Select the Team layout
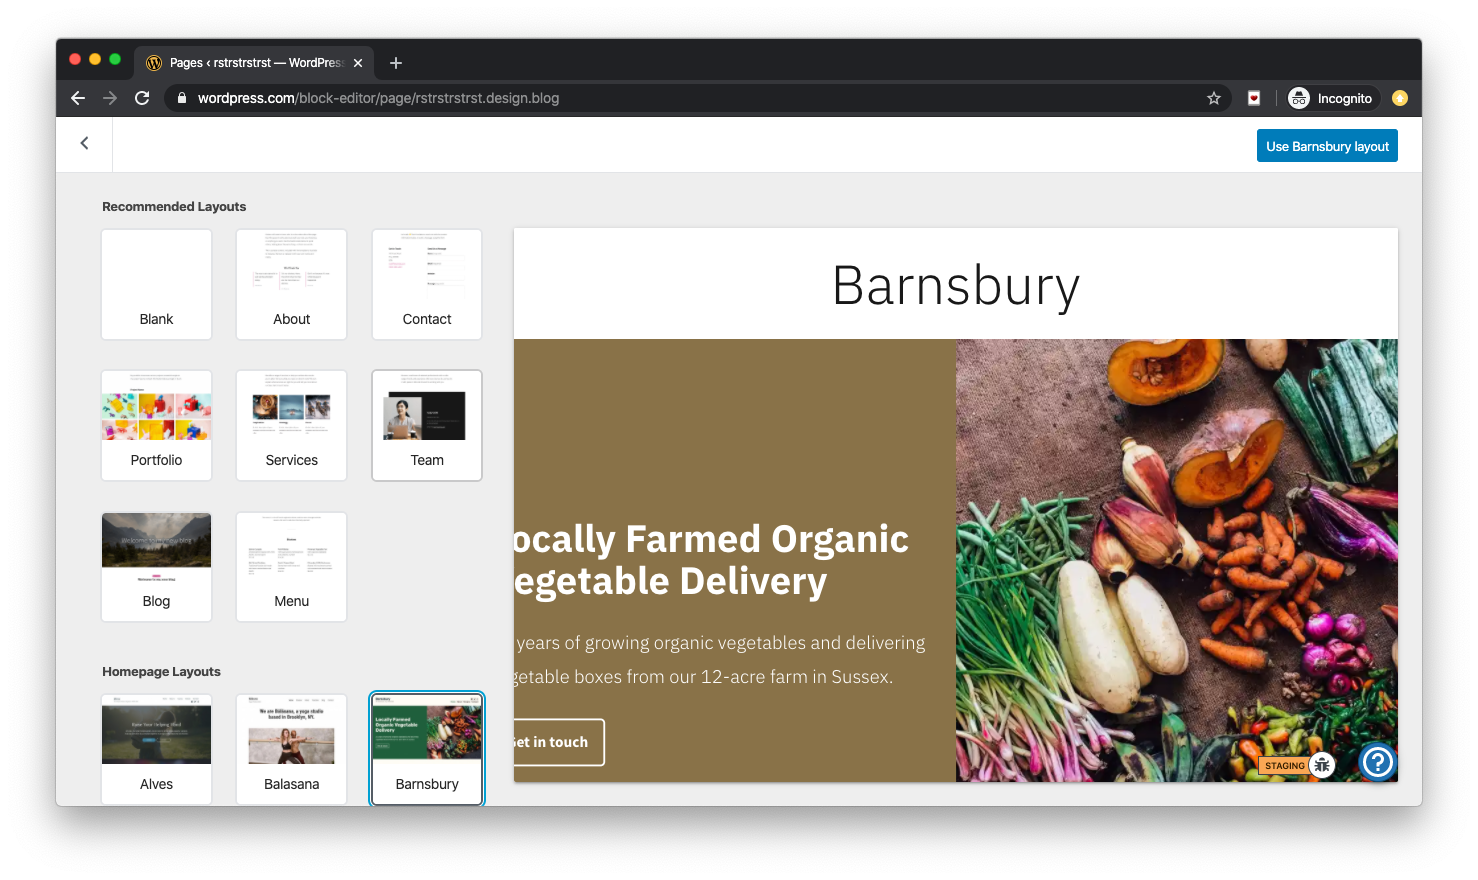1478x880 pixels. coord(427,425)
